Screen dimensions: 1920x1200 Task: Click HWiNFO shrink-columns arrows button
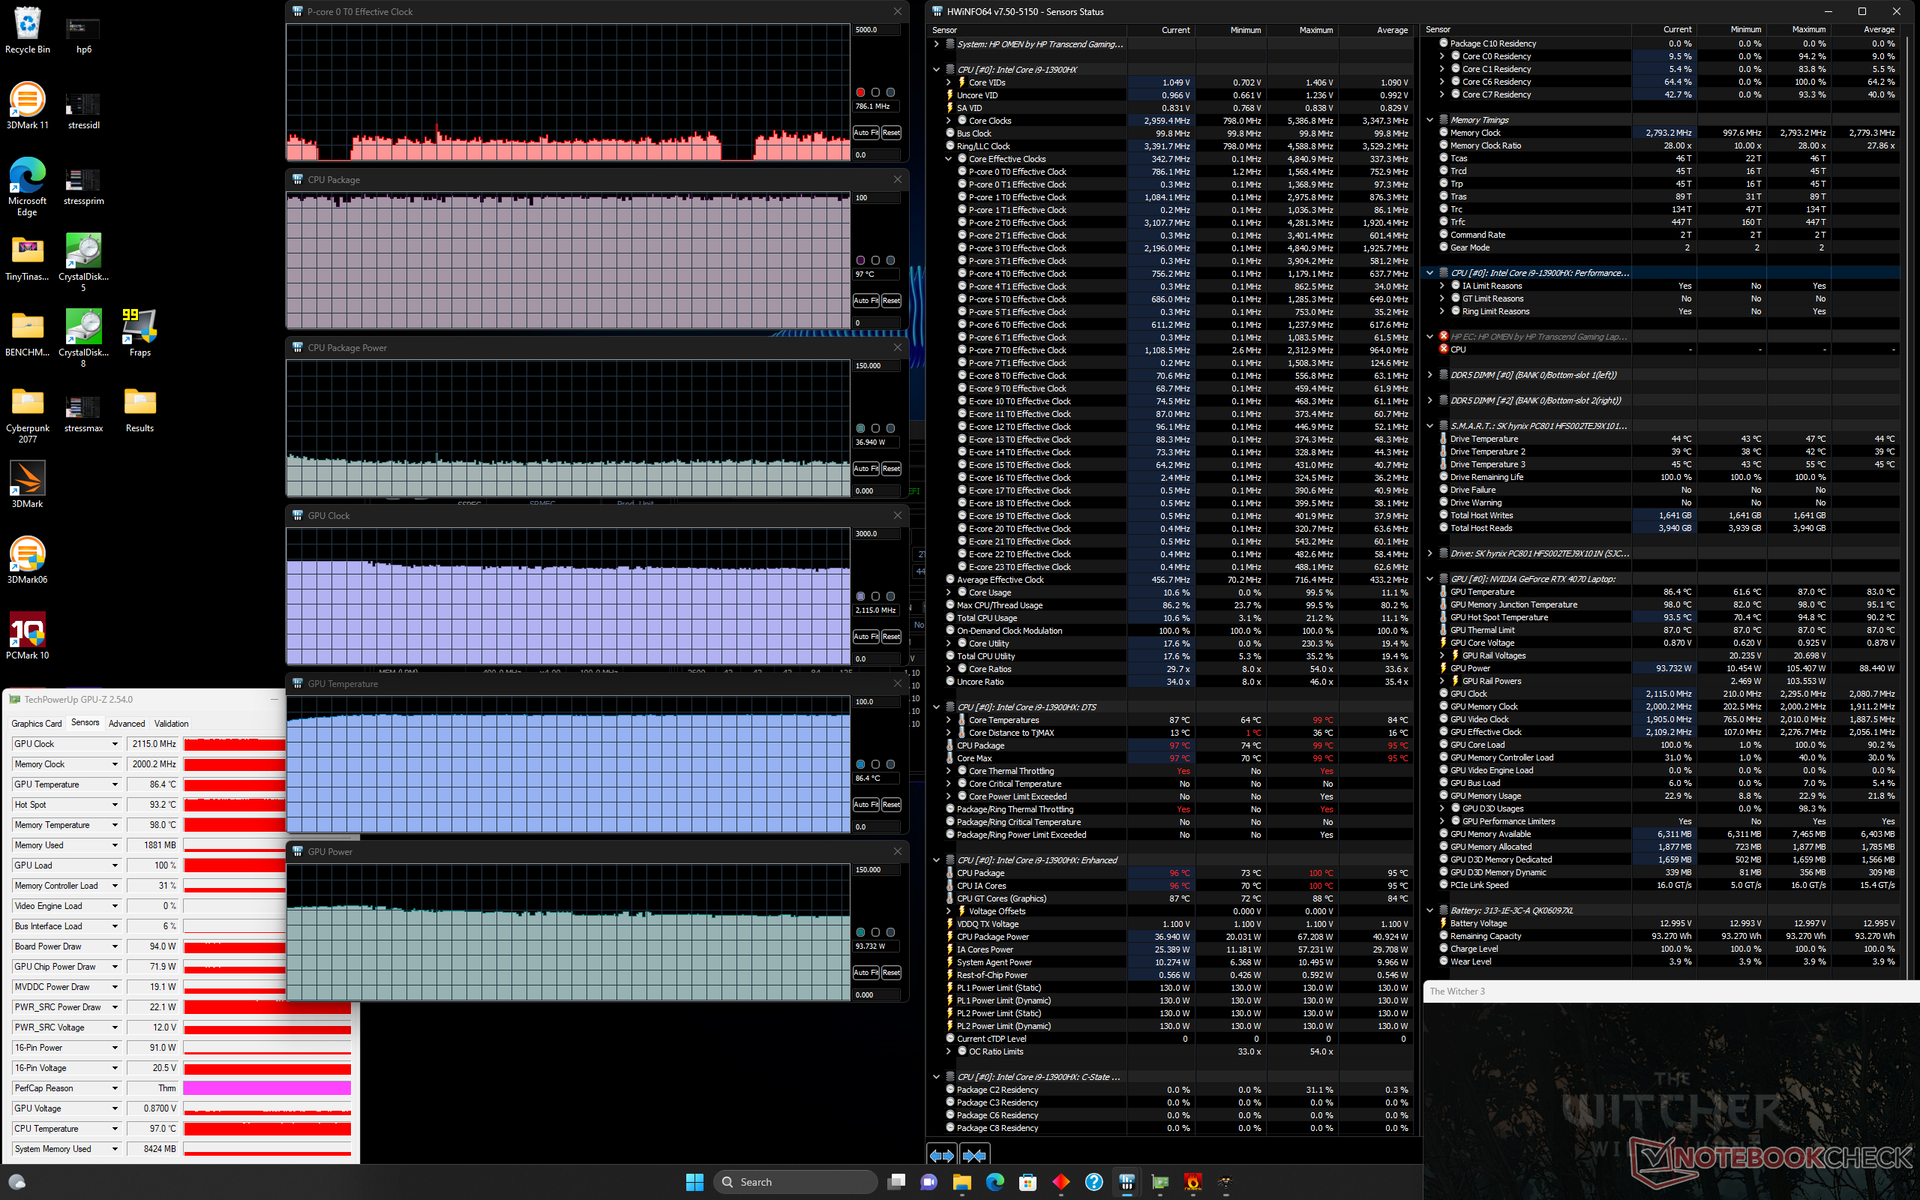tap(975, 1155)
